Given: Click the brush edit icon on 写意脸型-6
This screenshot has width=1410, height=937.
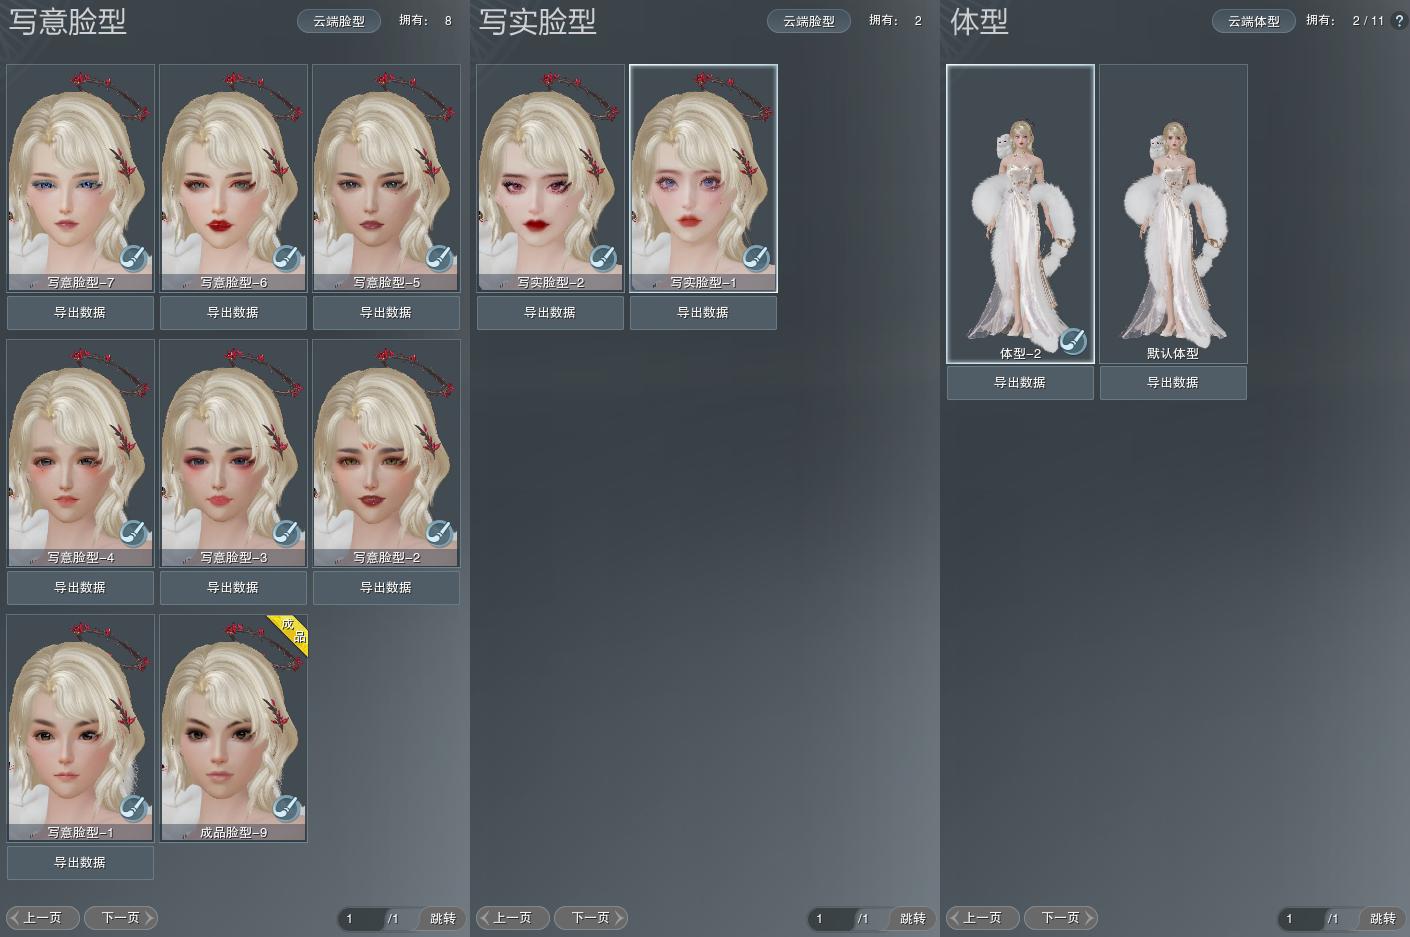Looking at the screenshot, I should (286, 258).
